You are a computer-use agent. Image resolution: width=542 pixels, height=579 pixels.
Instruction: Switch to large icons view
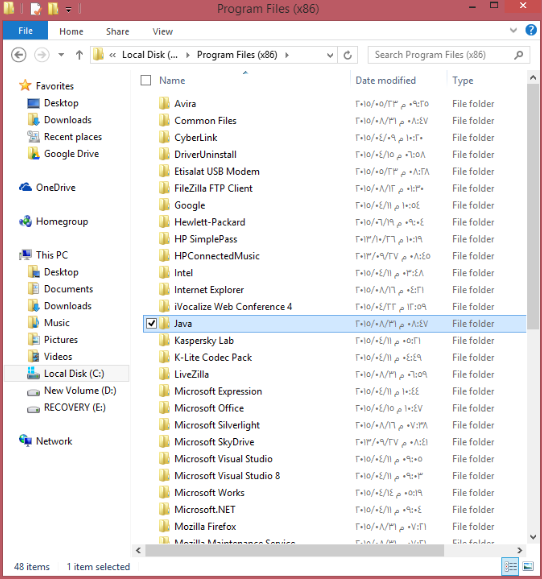(528, 566)
